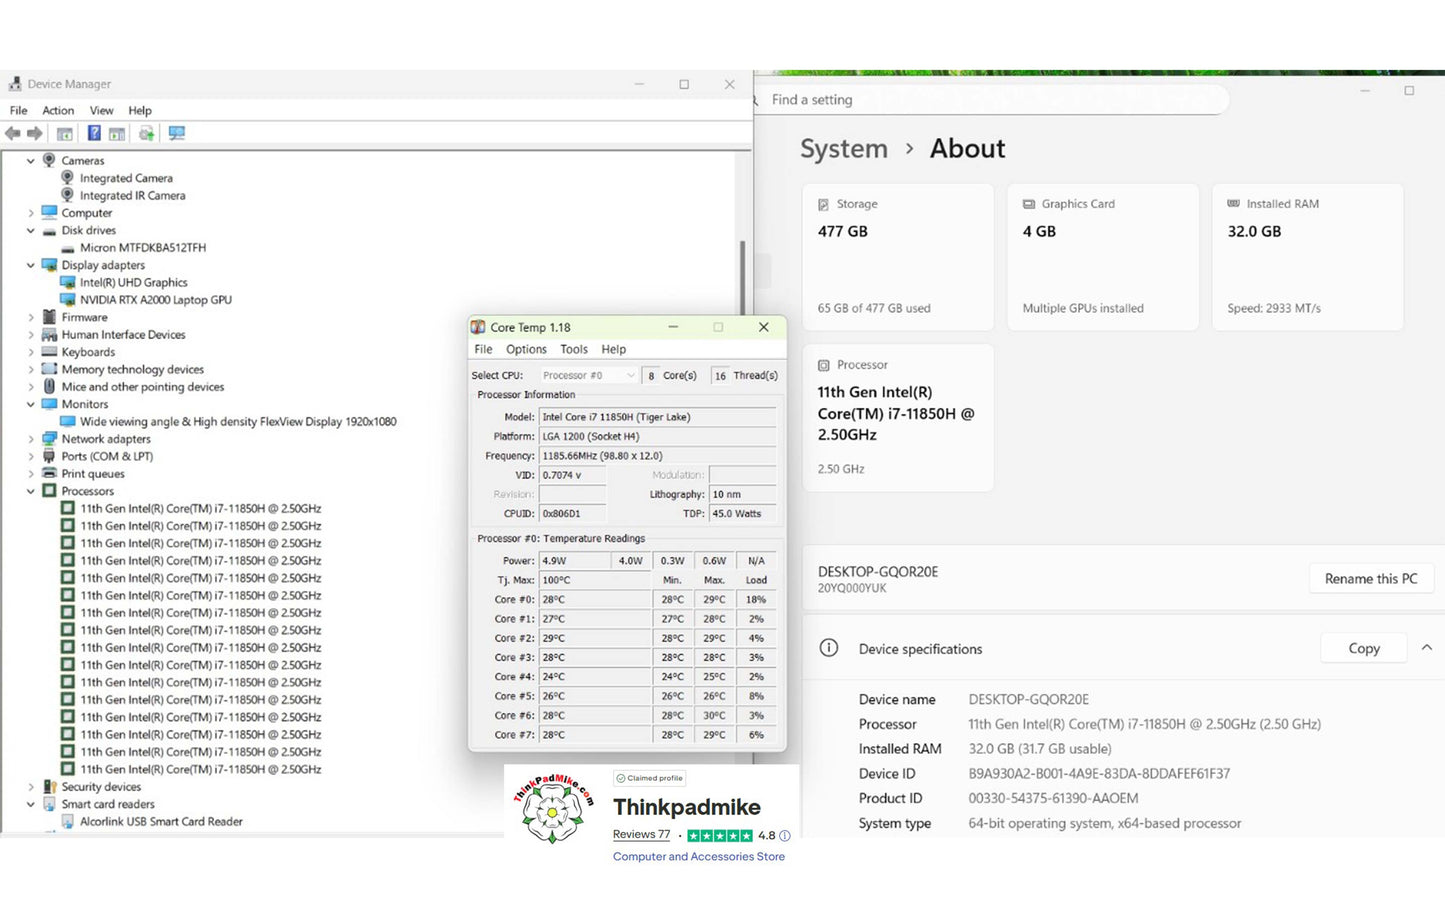Collapse the Processors tree node
This screenshot has height=908, width=1445.
tap(31, 492)
